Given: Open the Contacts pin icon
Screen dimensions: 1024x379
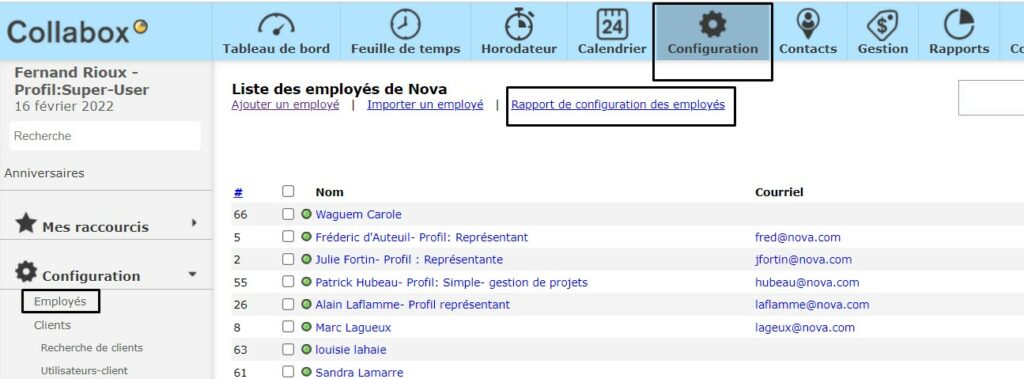Looking at the screenshot, I should click(808, 24).
